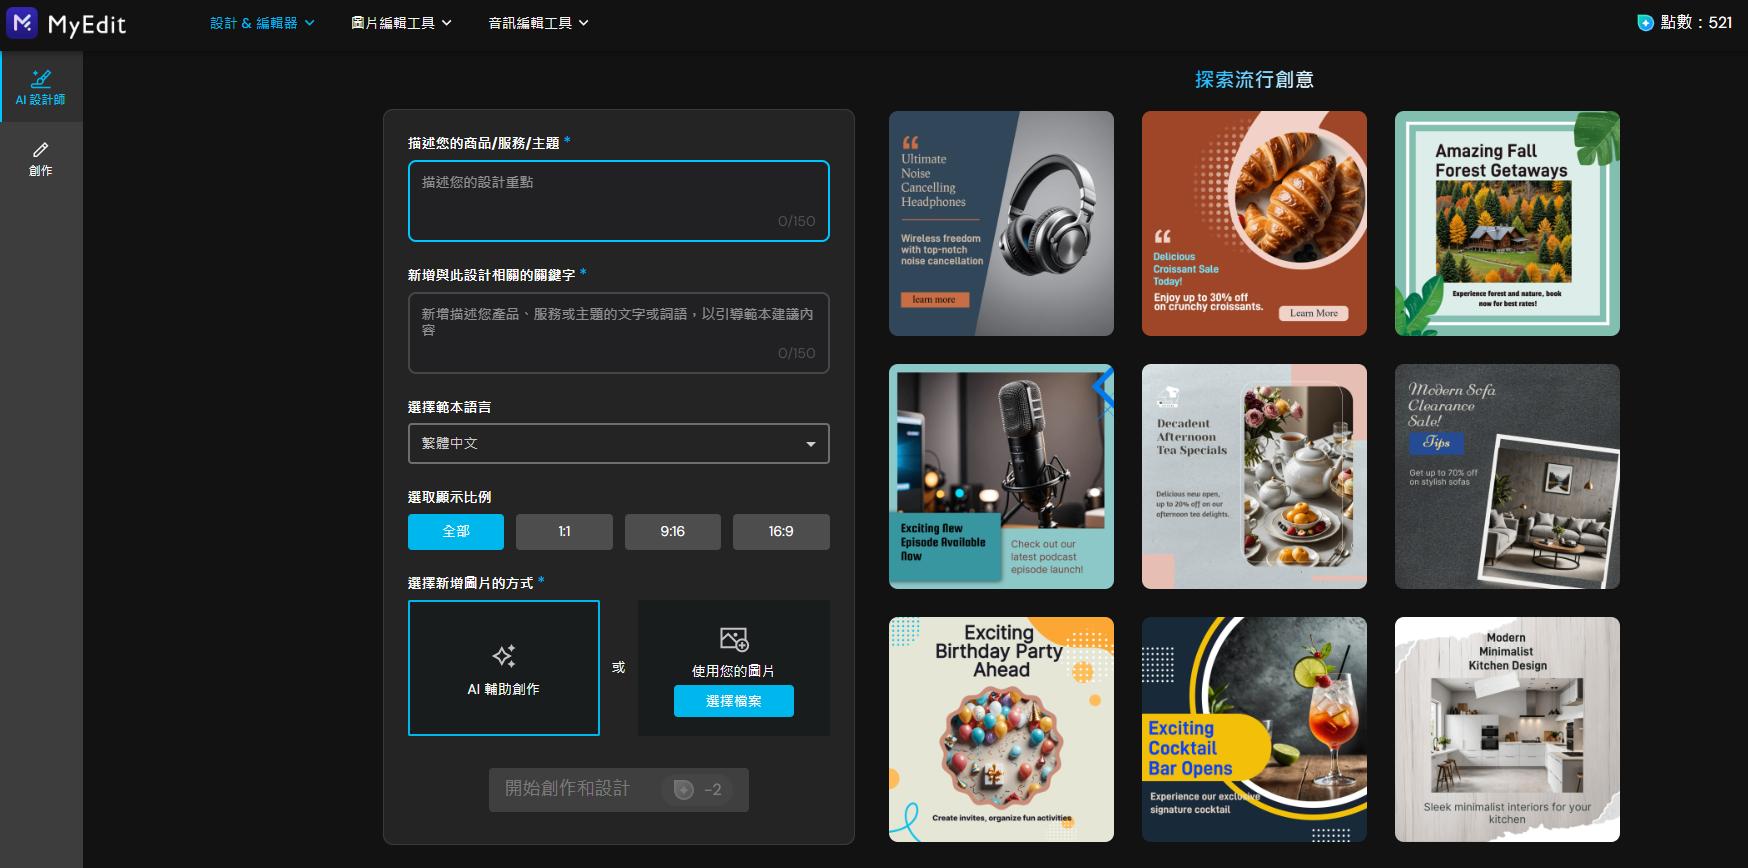Open the Amazing Fall Forest Getaways template

coord(1507,223)
